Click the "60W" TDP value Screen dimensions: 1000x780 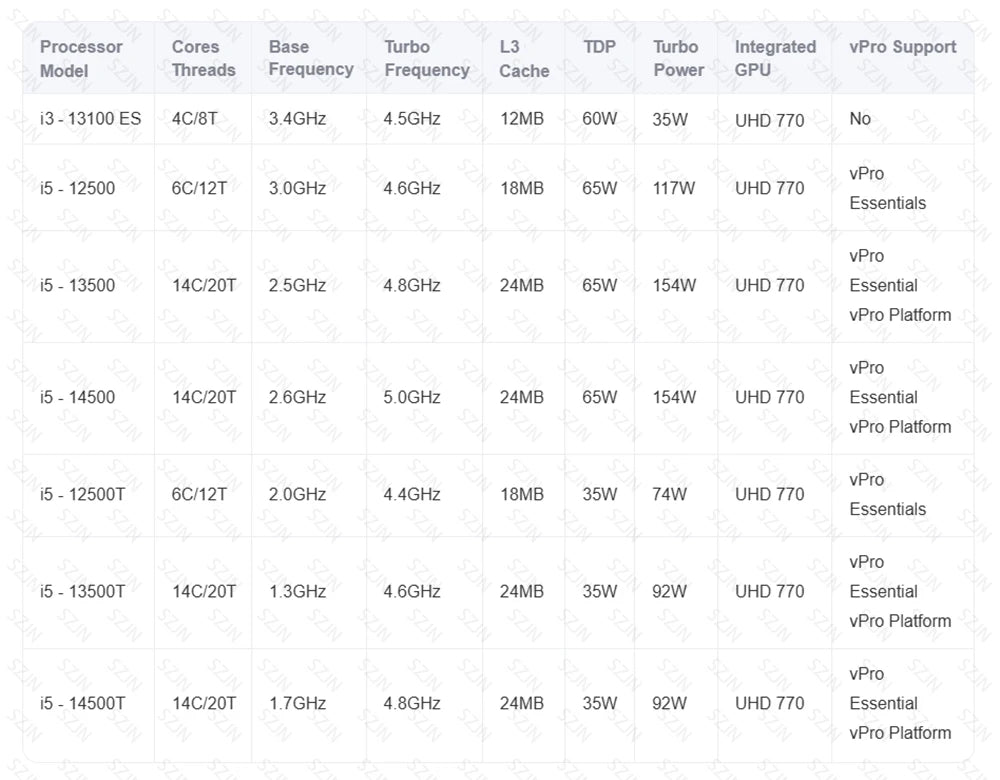click(599, 119)
